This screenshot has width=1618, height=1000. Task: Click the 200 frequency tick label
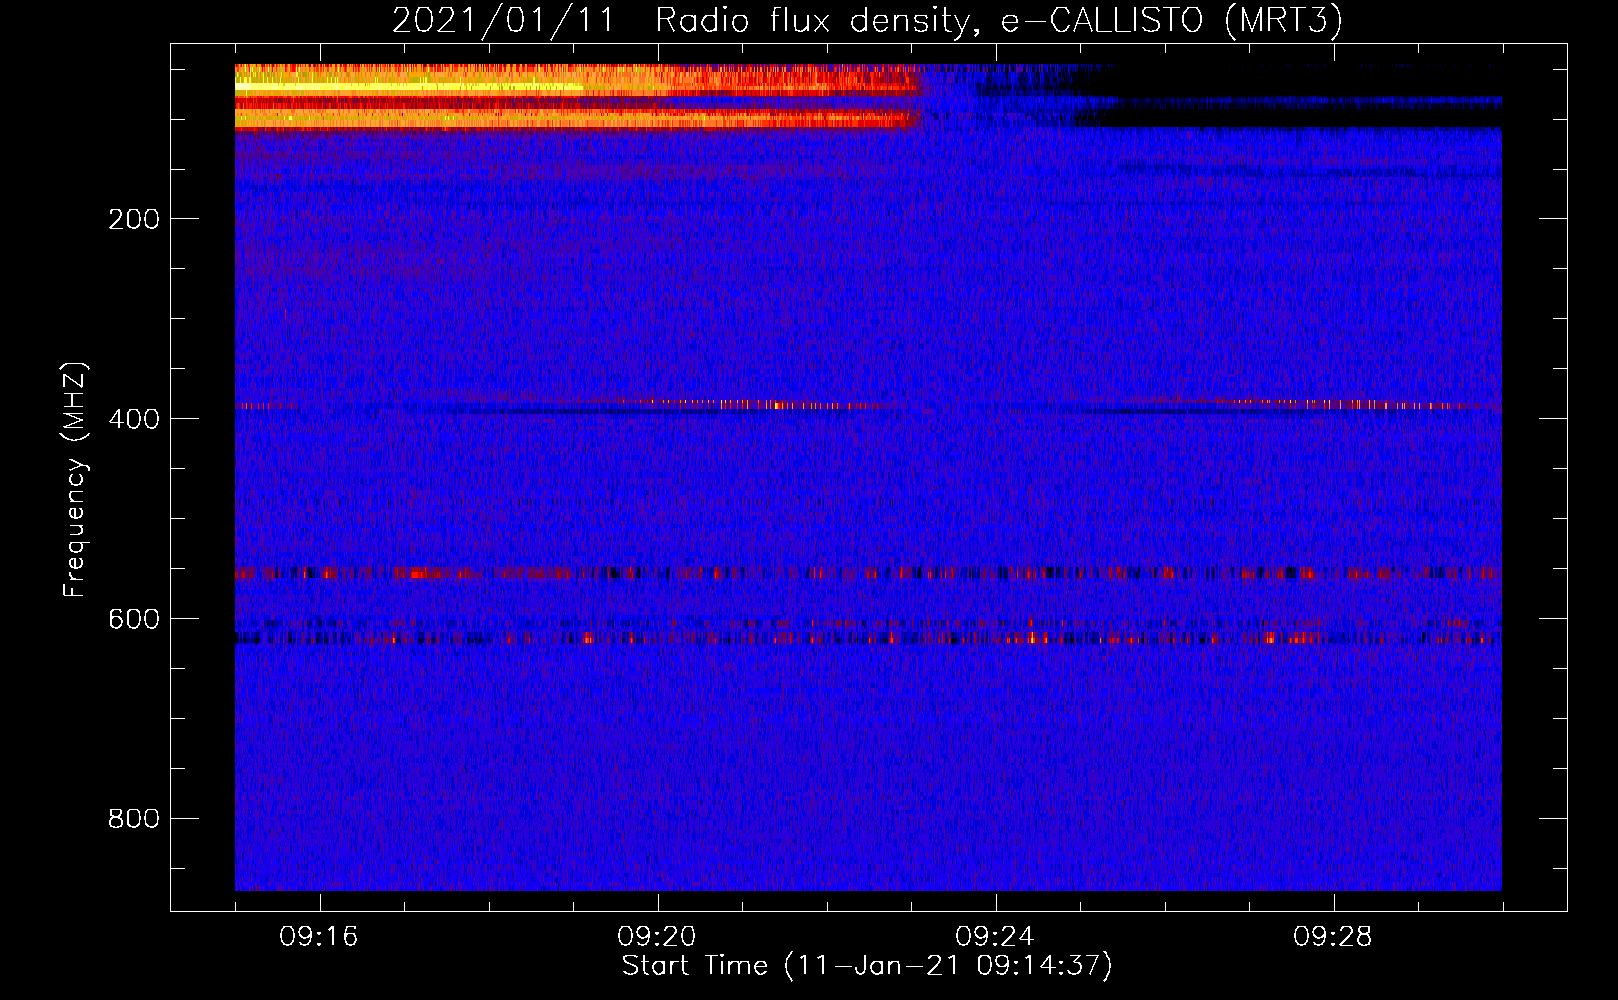coord(134,219)
